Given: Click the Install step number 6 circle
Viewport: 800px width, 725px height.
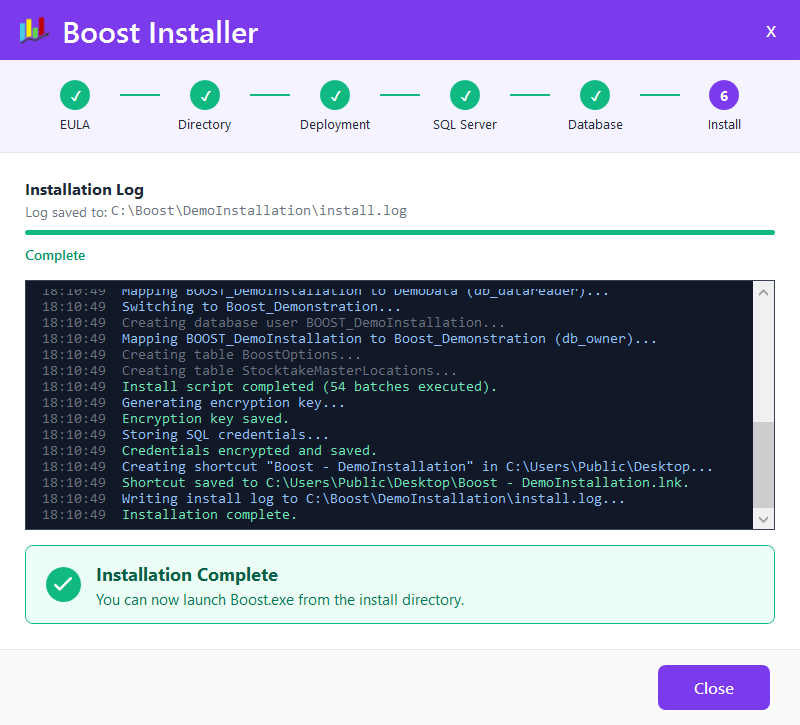Looking at the screenshot, I should 724,95.
